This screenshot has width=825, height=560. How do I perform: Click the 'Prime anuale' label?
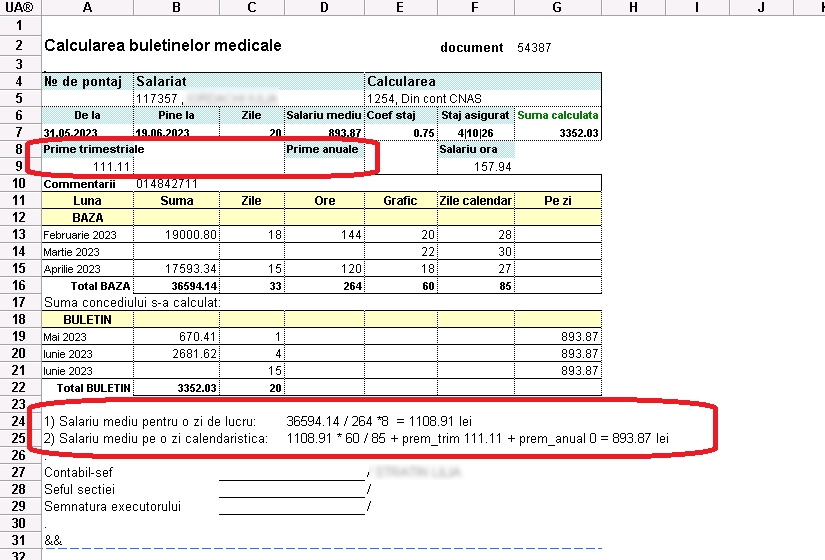tap(322, 149)
